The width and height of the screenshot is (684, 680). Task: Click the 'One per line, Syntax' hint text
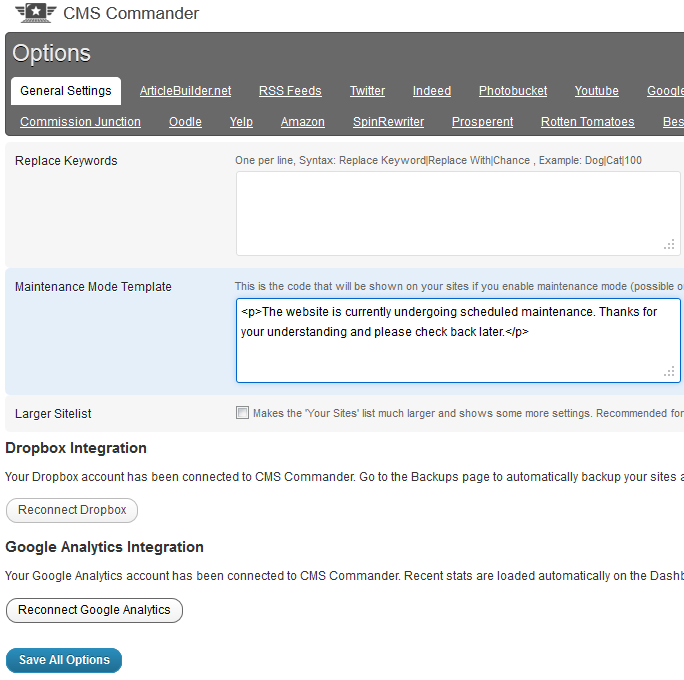[438, 160]
